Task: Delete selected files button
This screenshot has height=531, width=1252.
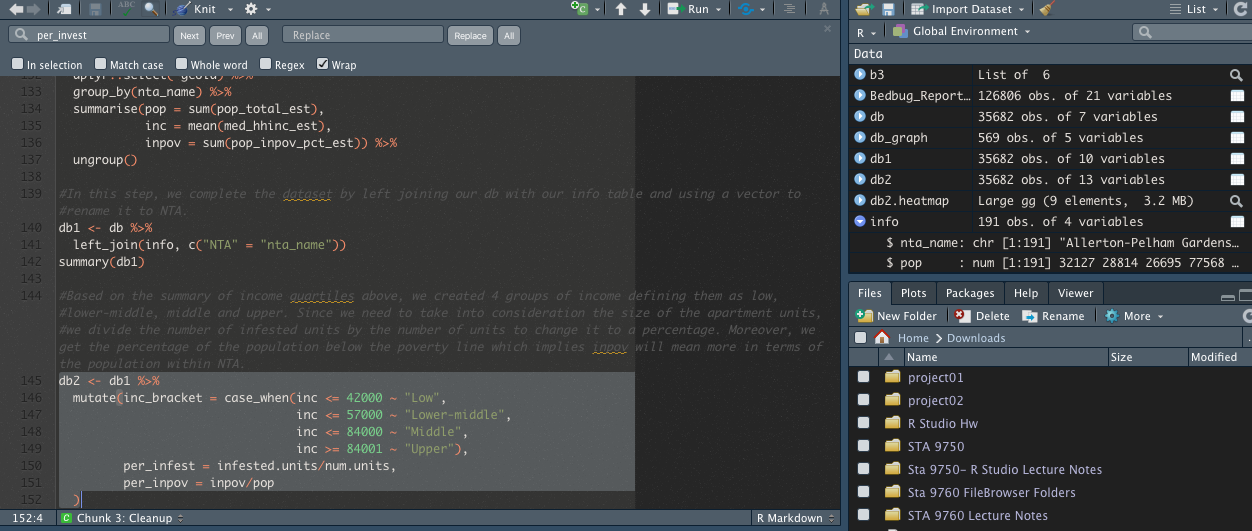Action: 982,316
